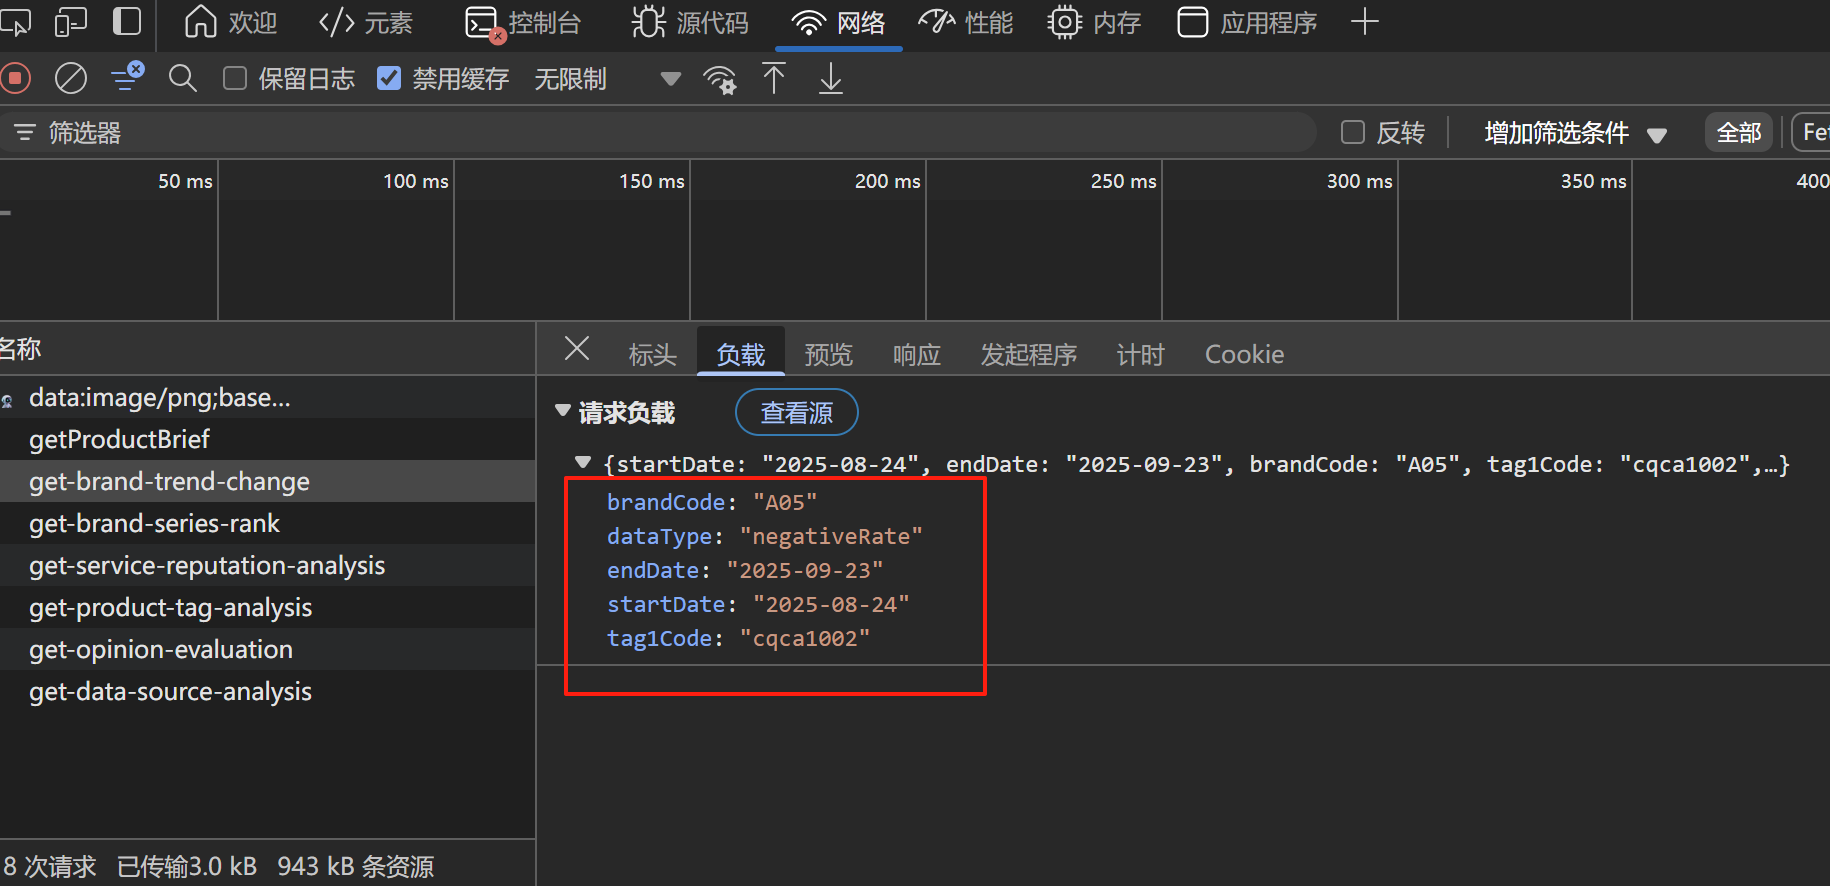Stop recording network log
The width and height of the screenshot is (1830, 886).
coord(15,78)
